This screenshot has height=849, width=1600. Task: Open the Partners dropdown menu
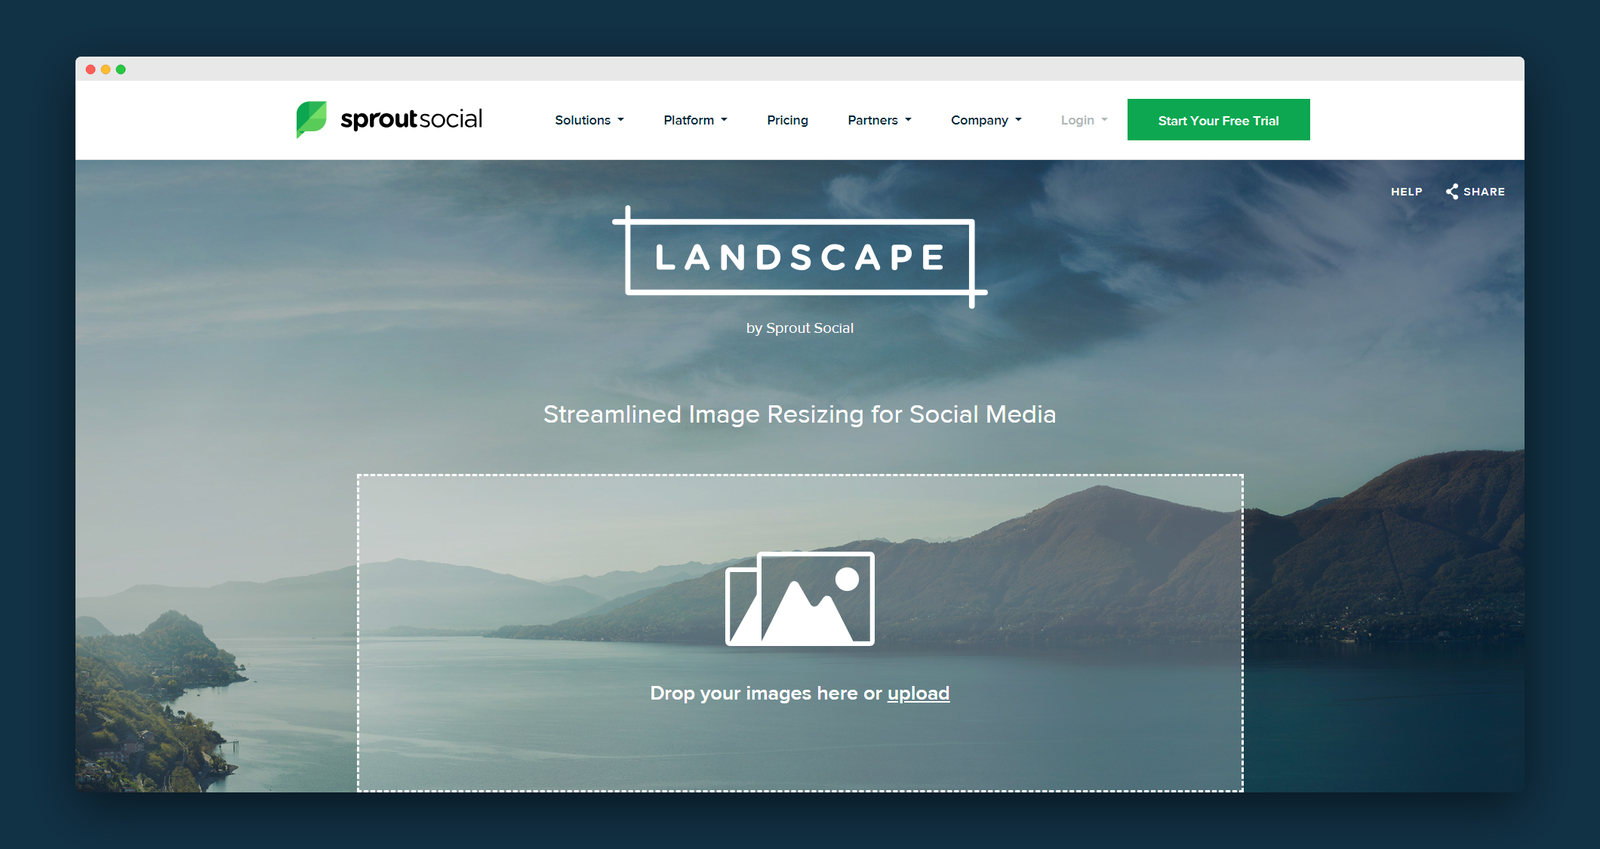[x=879, y=120]
